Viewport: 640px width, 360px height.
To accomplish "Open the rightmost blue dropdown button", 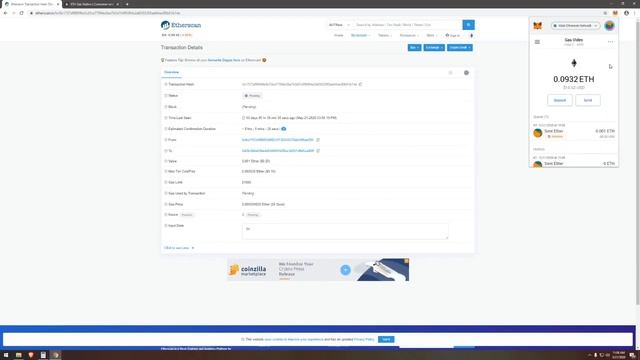I will pyautogui.click(x=460, y=48).
